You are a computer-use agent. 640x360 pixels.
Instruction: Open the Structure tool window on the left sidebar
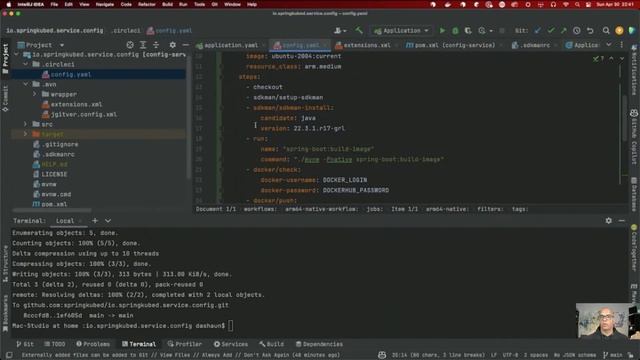click(5, 264)
